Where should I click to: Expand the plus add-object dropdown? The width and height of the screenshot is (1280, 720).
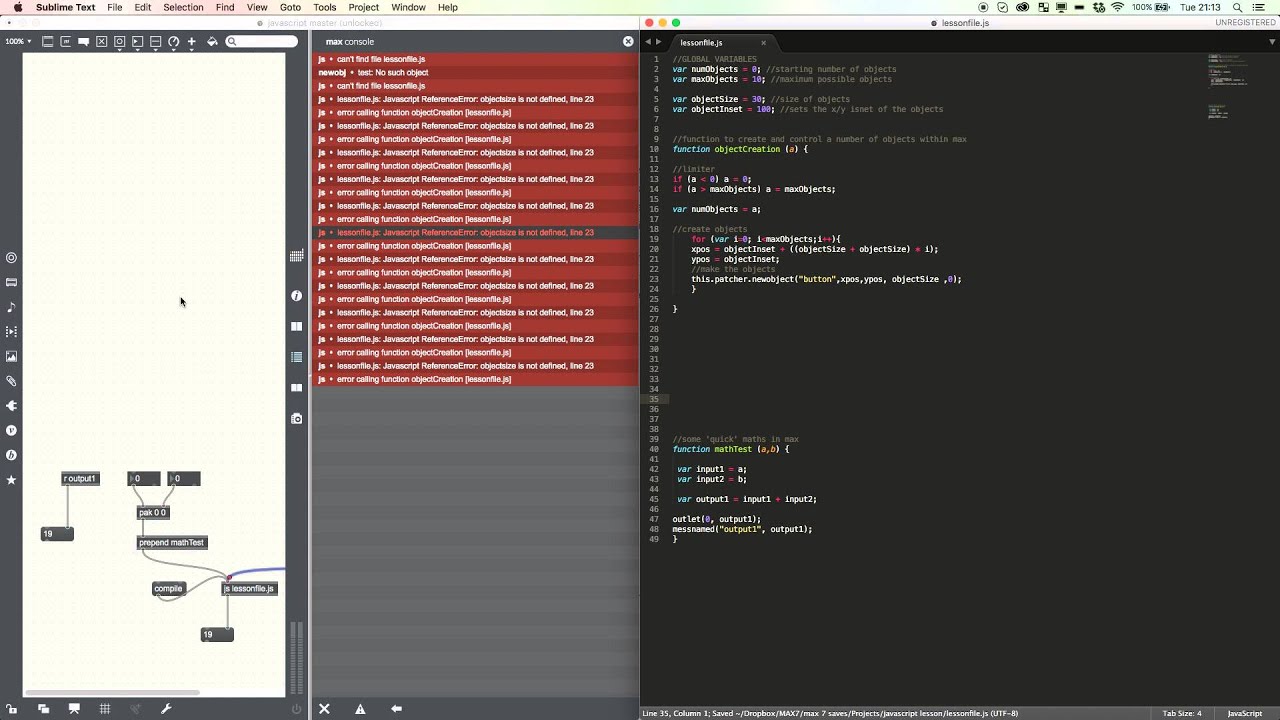(x=191, y=42)
